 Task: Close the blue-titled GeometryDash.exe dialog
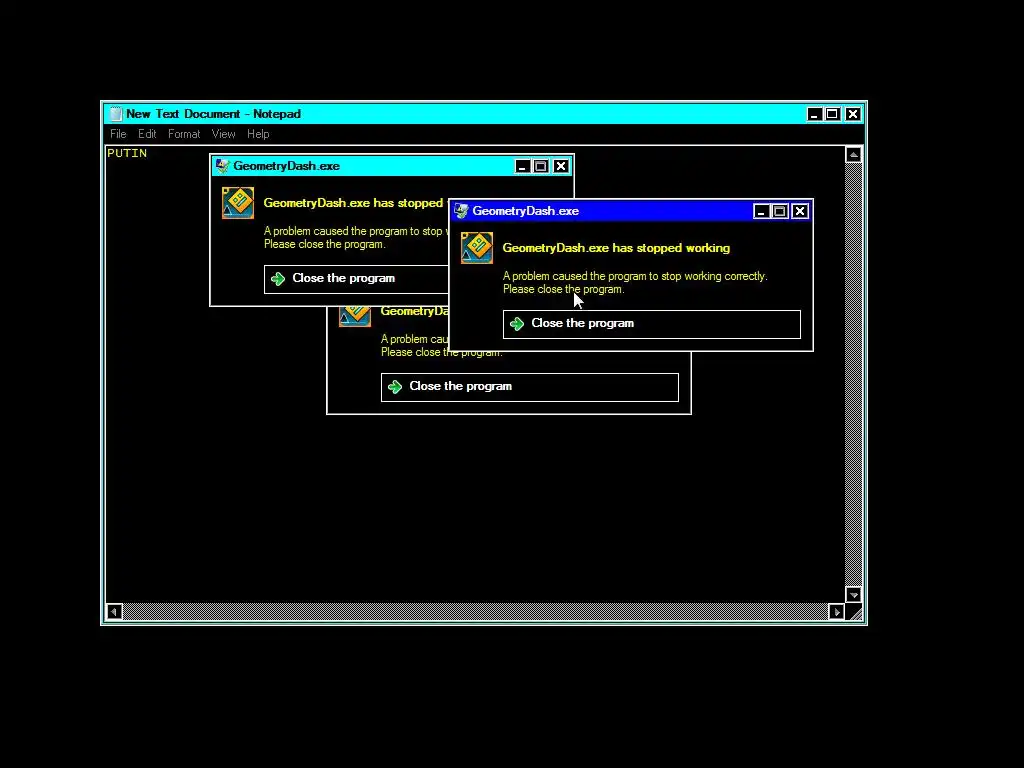800,212
